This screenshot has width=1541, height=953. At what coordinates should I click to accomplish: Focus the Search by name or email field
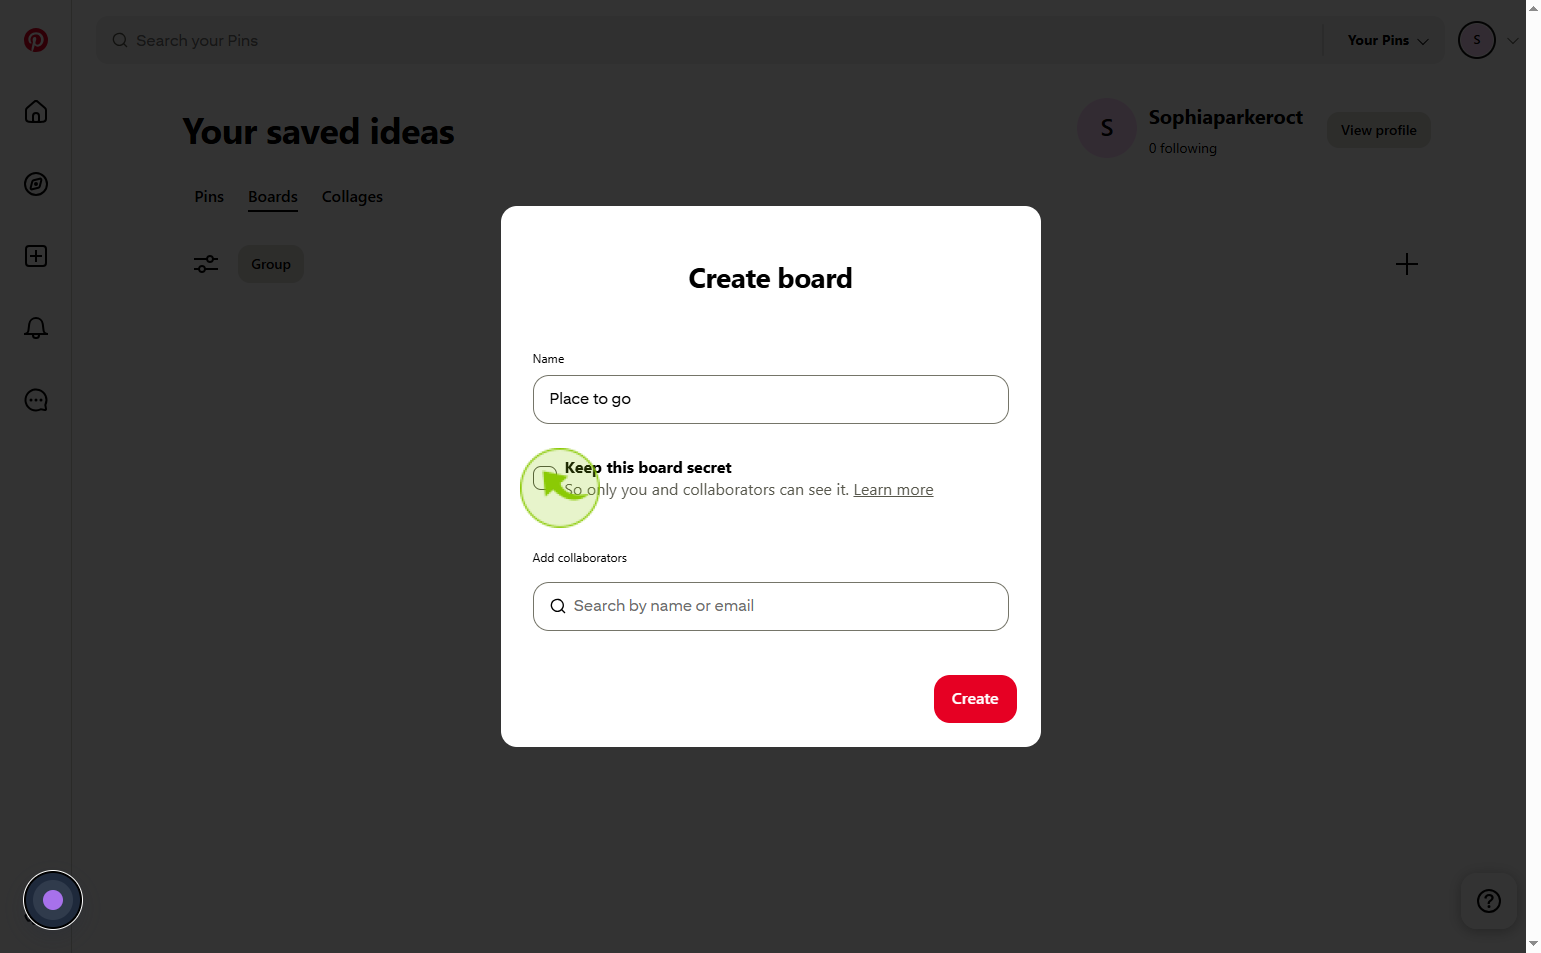[771, 606]
